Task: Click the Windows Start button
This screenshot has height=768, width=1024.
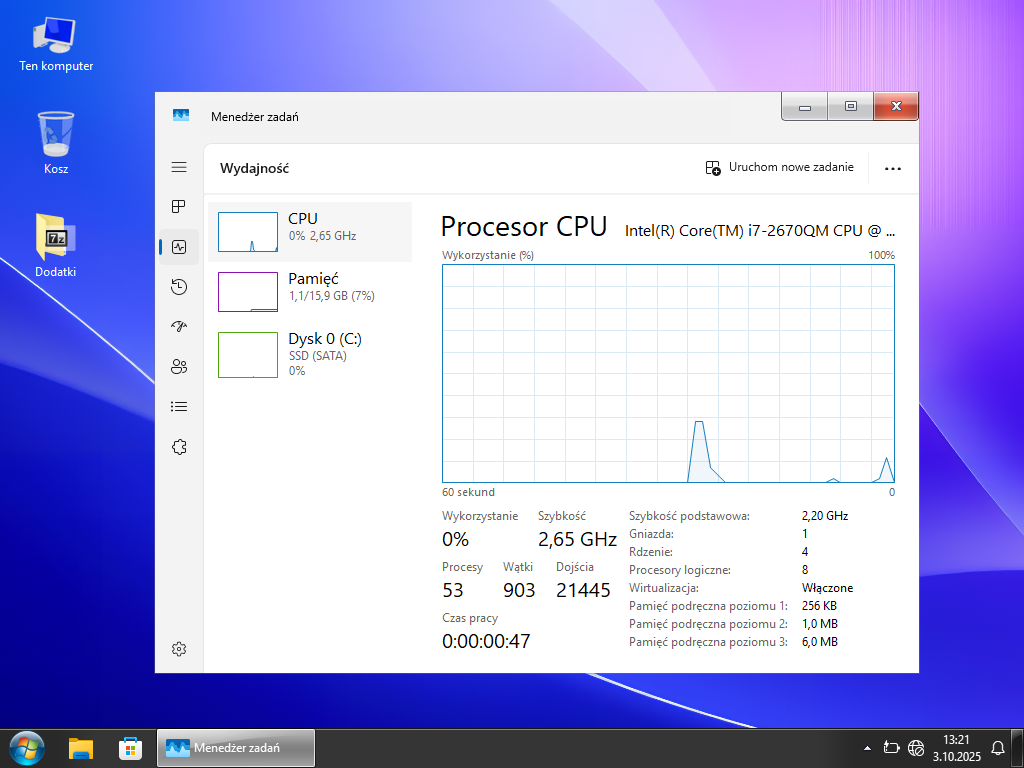Action: pyautogui.click(x=26, y=748)
